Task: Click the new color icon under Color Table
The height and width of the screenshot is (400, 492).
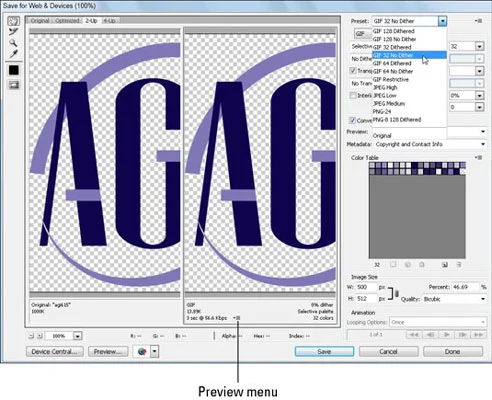Action: (444, 265)
